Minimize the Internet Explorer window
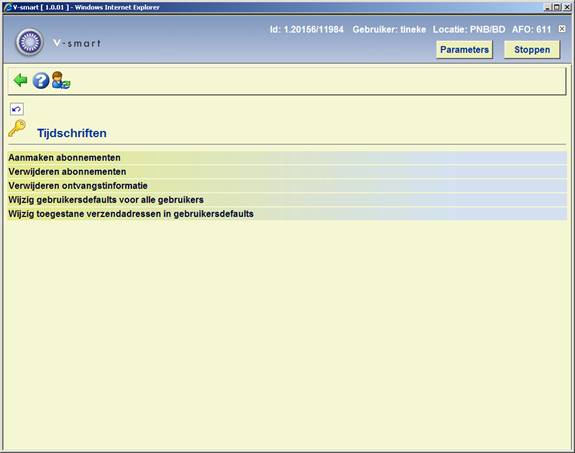The width and height of the screenshot is (575, 453). (548, 7)
